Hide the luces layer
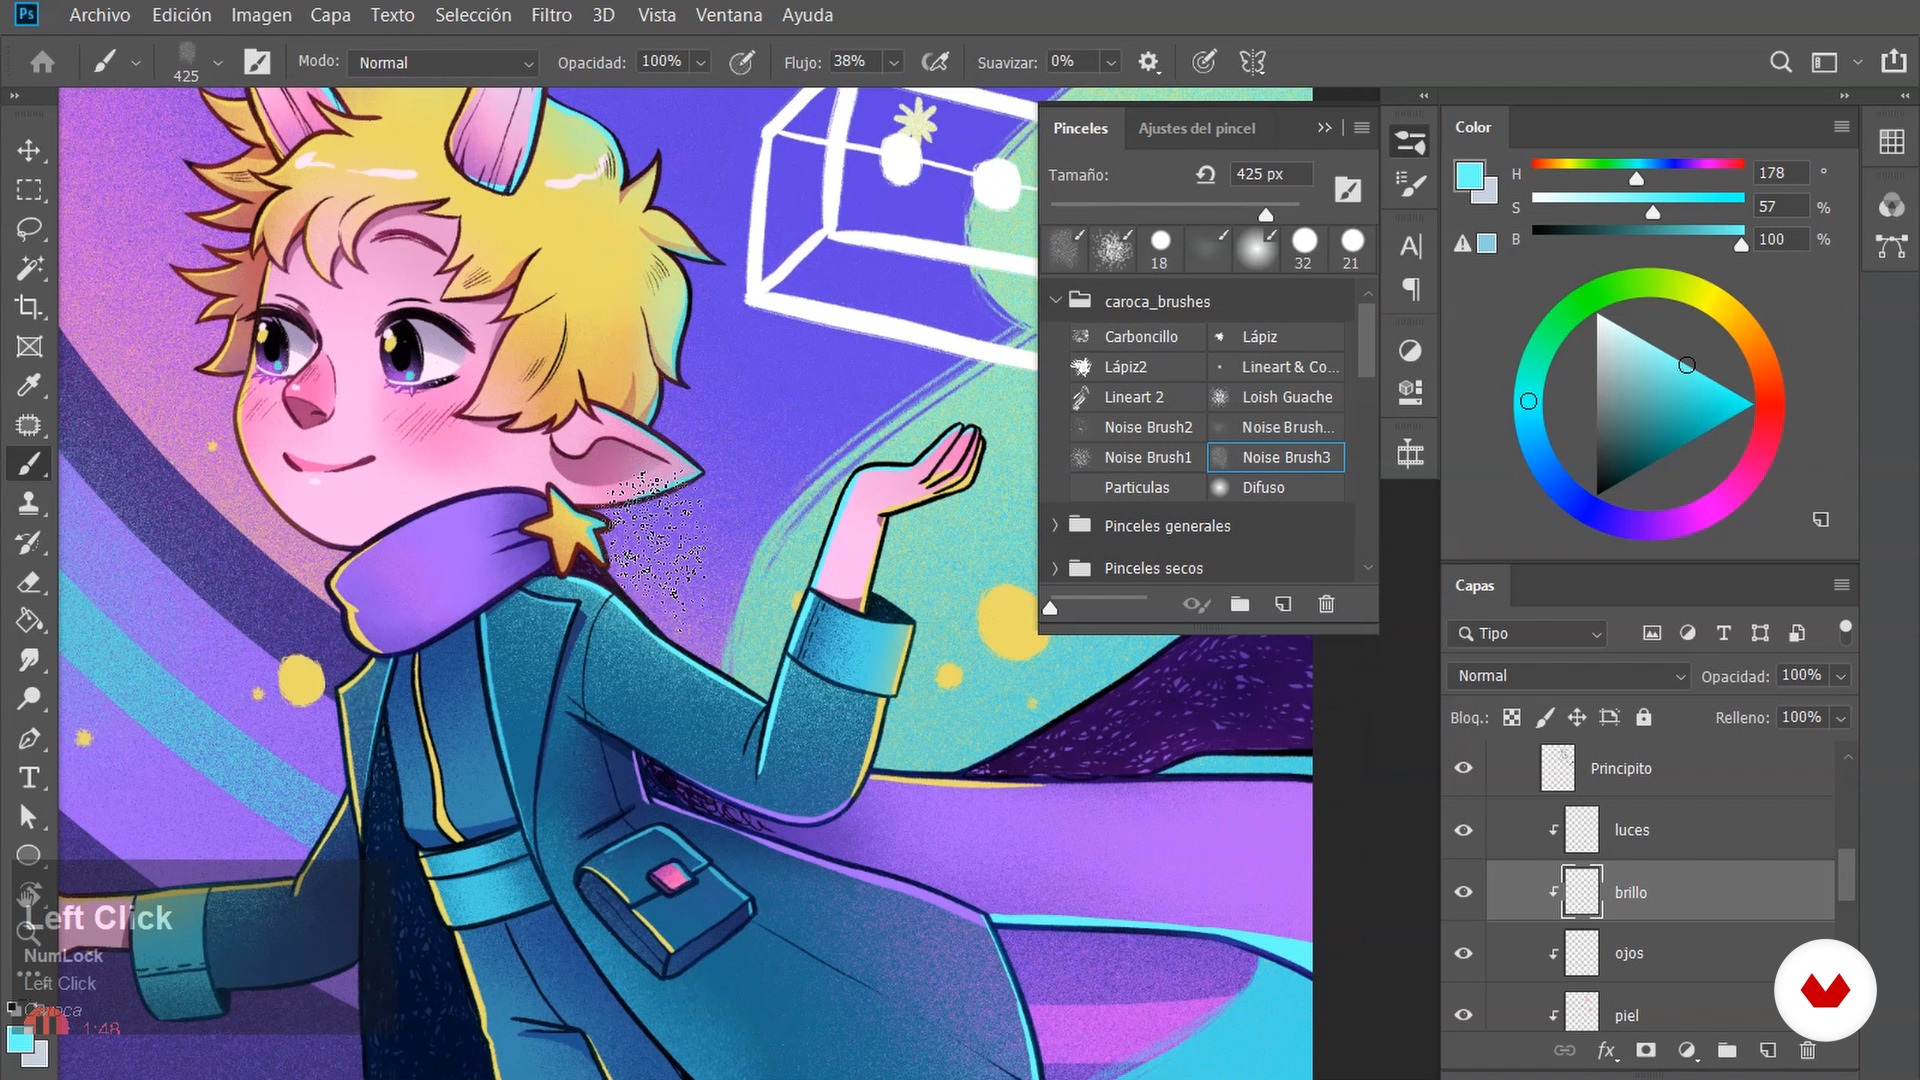 pos(1463,830)
